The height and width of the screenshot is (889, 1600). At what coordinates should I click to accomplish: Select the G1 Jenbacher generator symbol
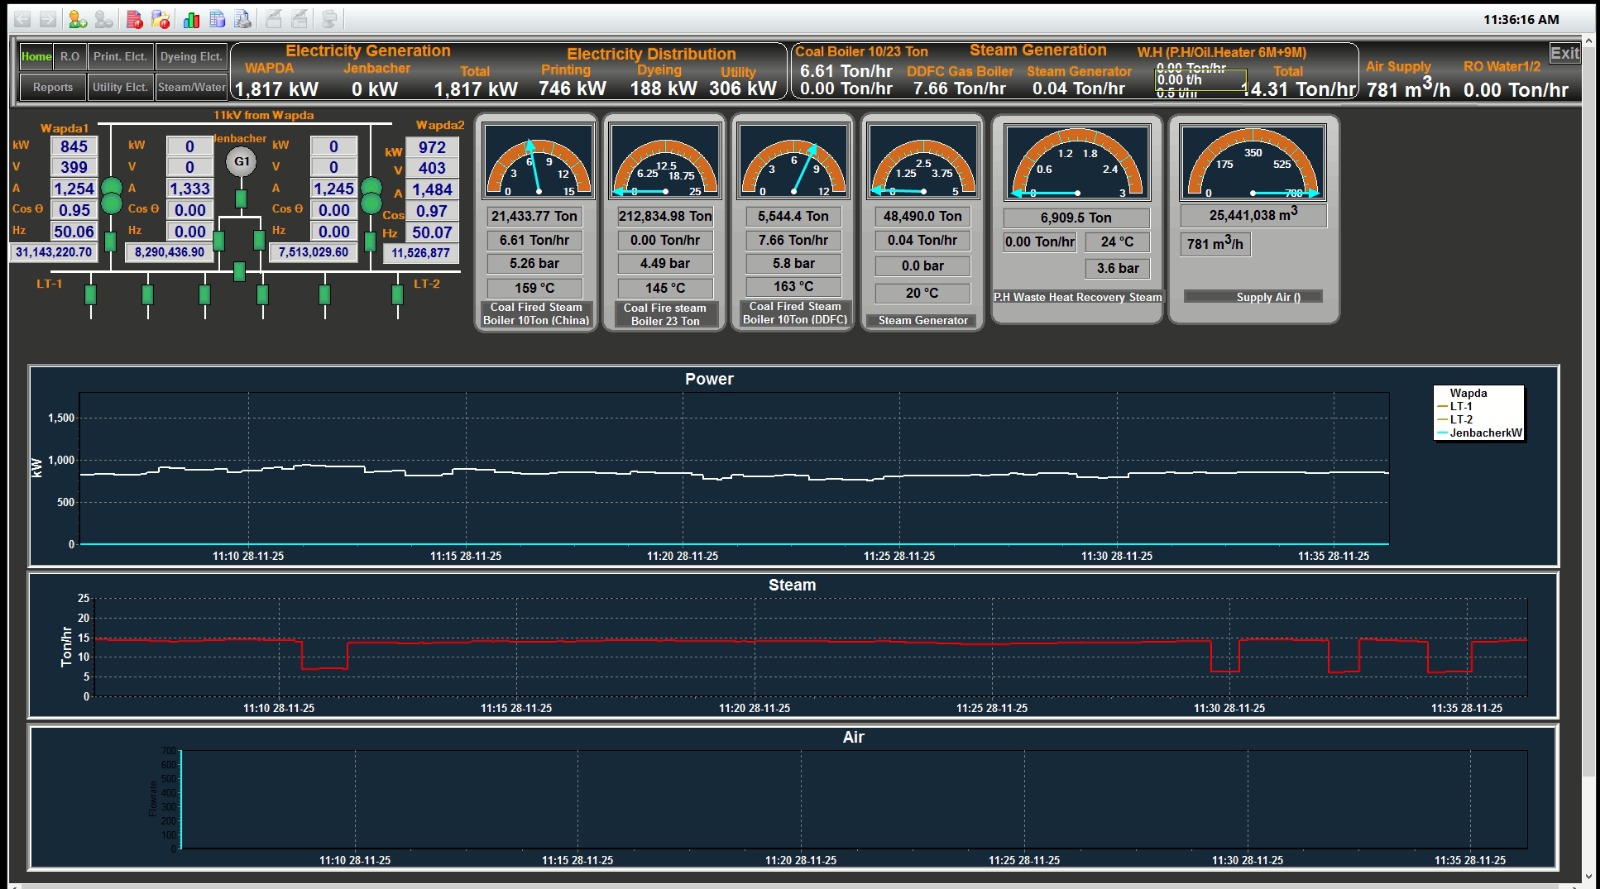(x=241, y=161)
